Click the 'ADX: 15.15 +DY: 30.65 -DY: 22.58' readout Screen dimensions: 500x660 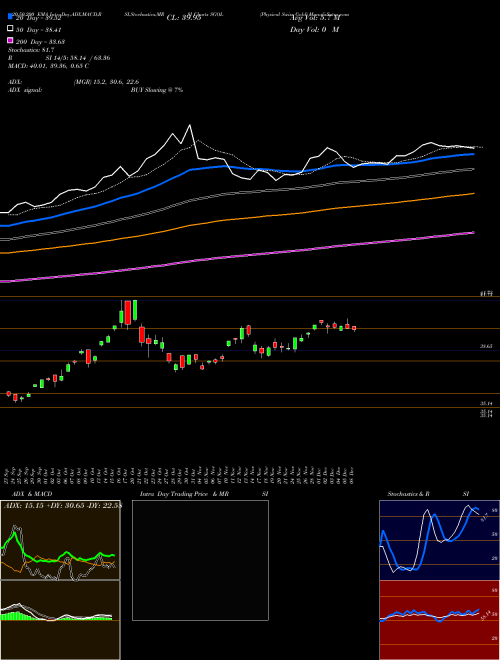pos(62,505)
